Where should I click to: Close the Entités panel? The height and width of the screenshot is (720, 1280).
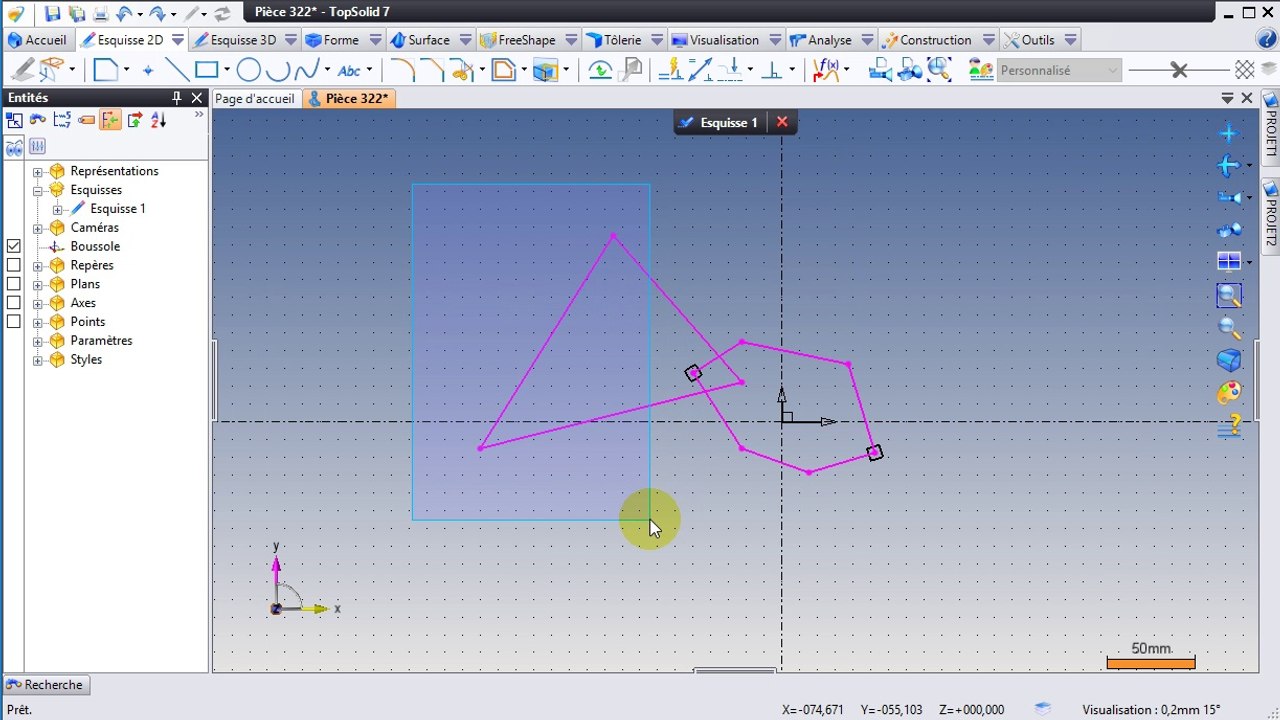(x=197, y=98)
